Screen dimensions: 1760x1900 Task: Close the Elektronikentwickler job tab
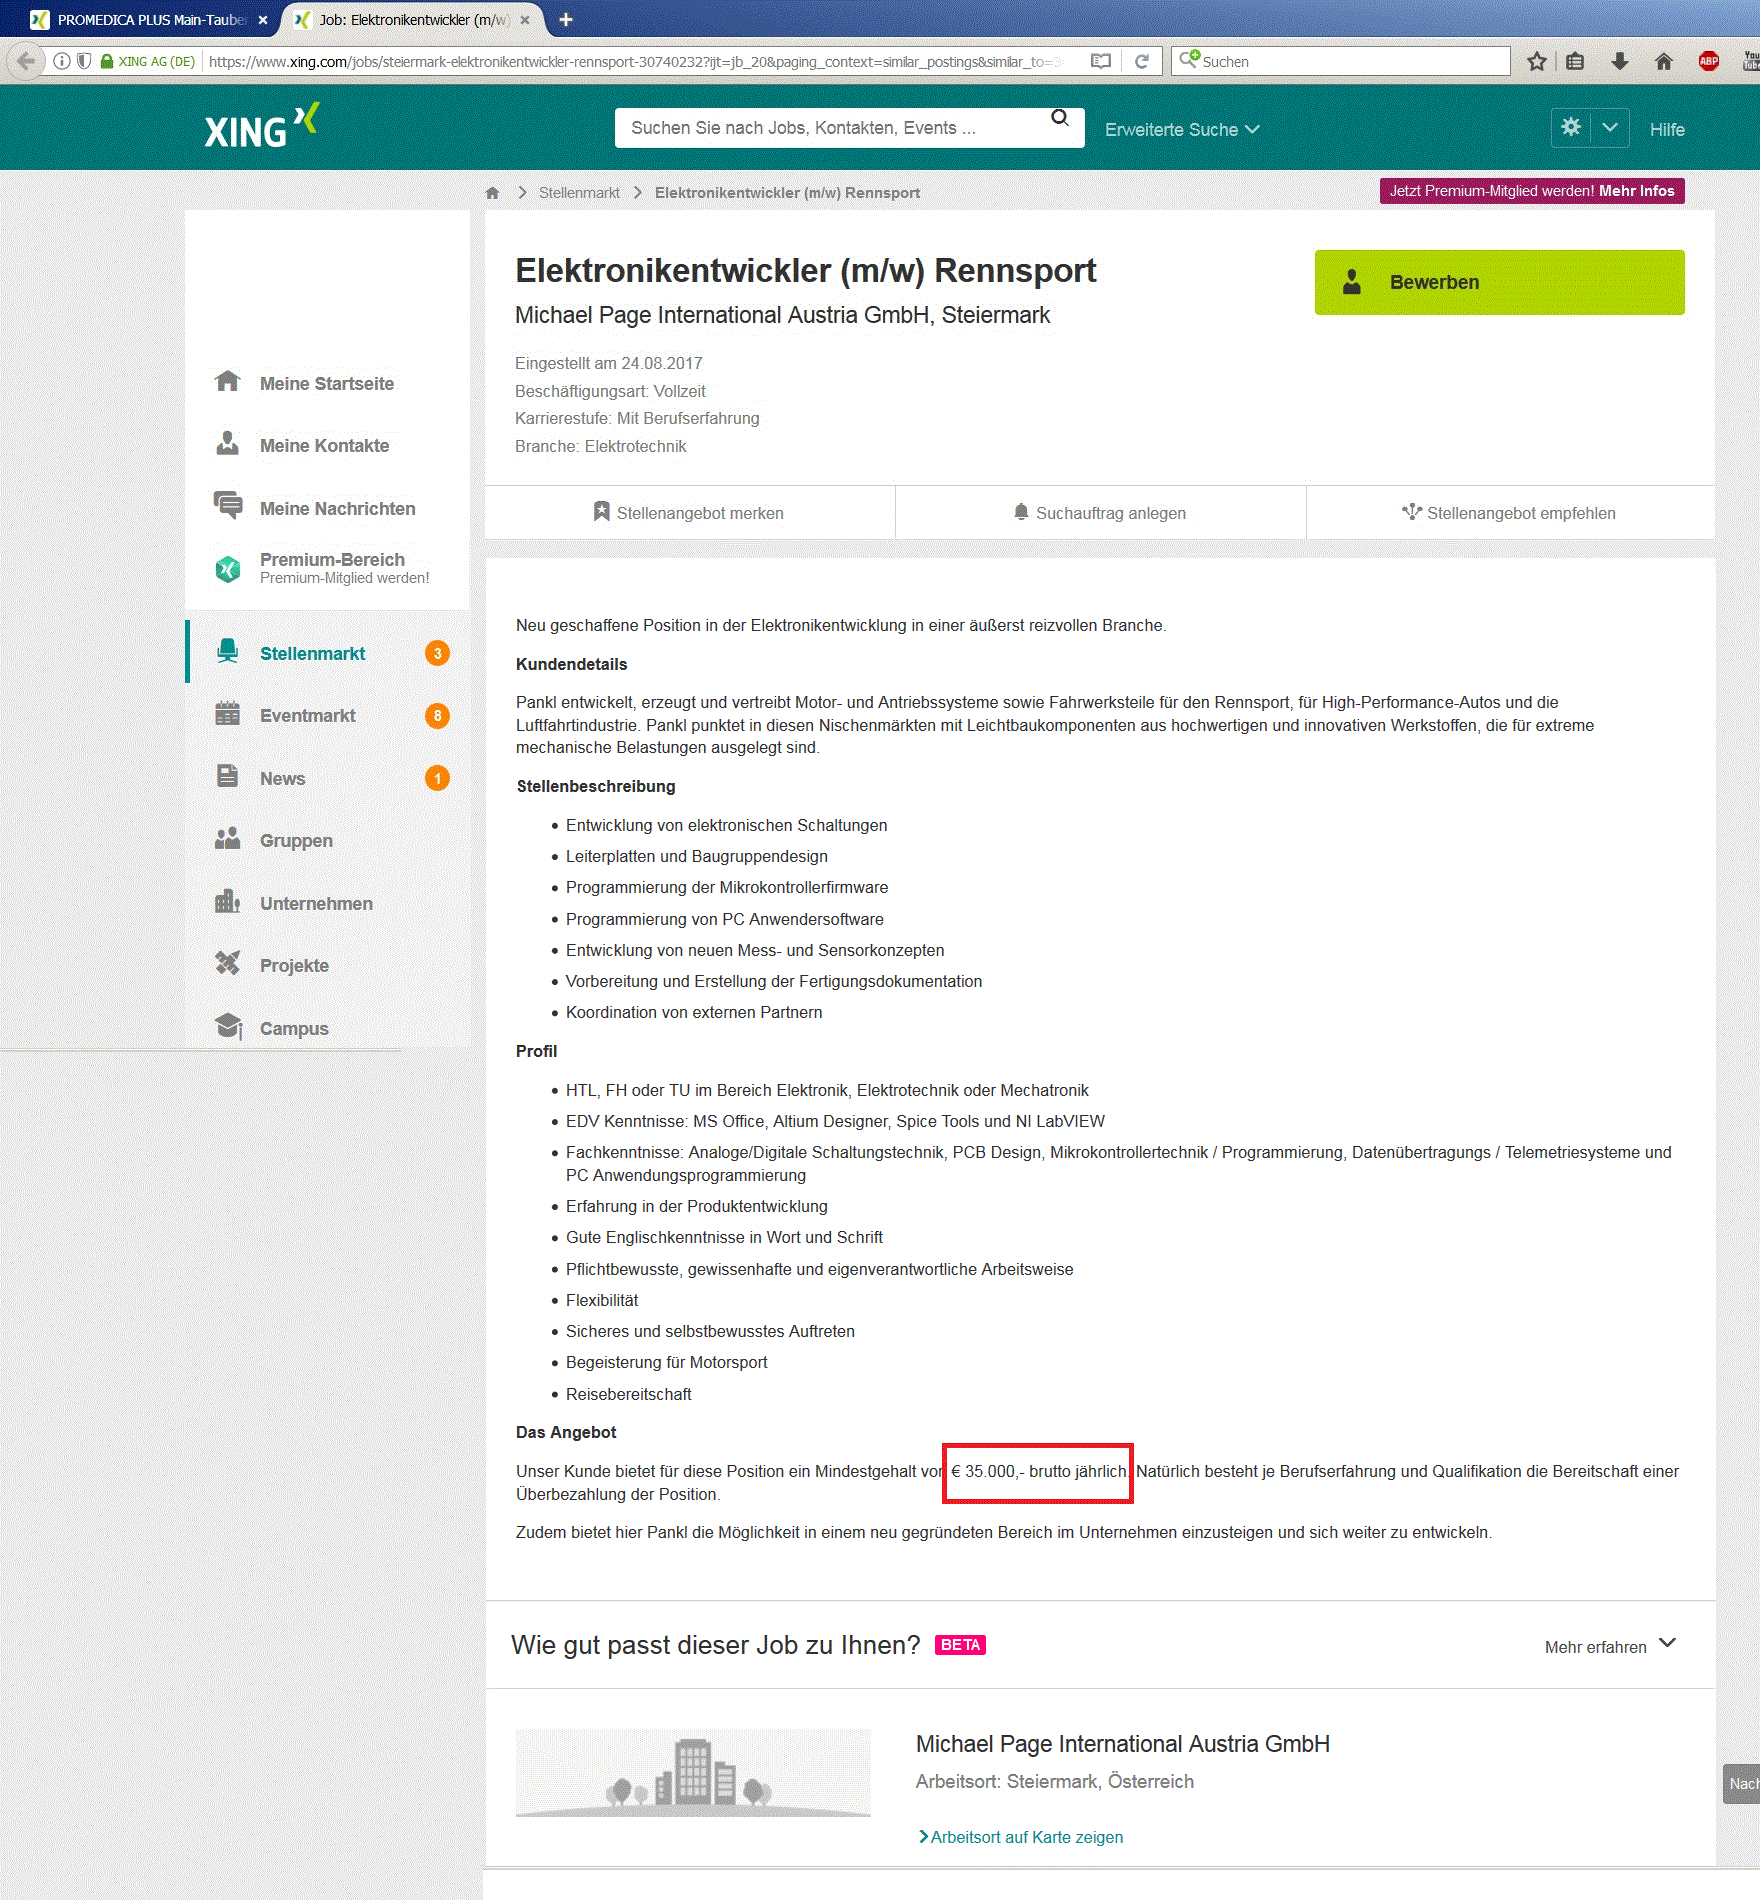(x=525, y=20)
